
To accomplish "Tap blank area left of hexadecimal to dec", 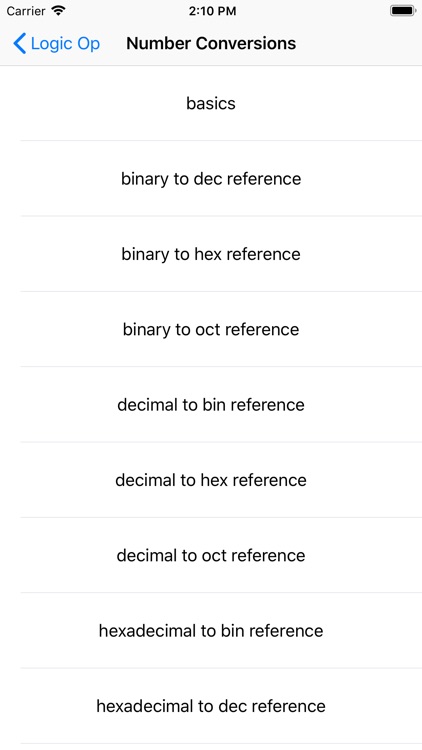I will pyautogui.click(x=48, y=706).
